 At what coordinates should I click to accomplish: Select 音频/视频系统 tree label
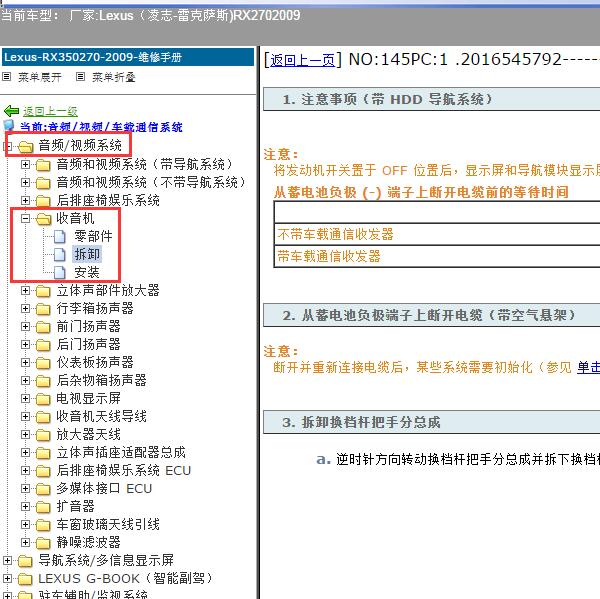coord(80,145)
